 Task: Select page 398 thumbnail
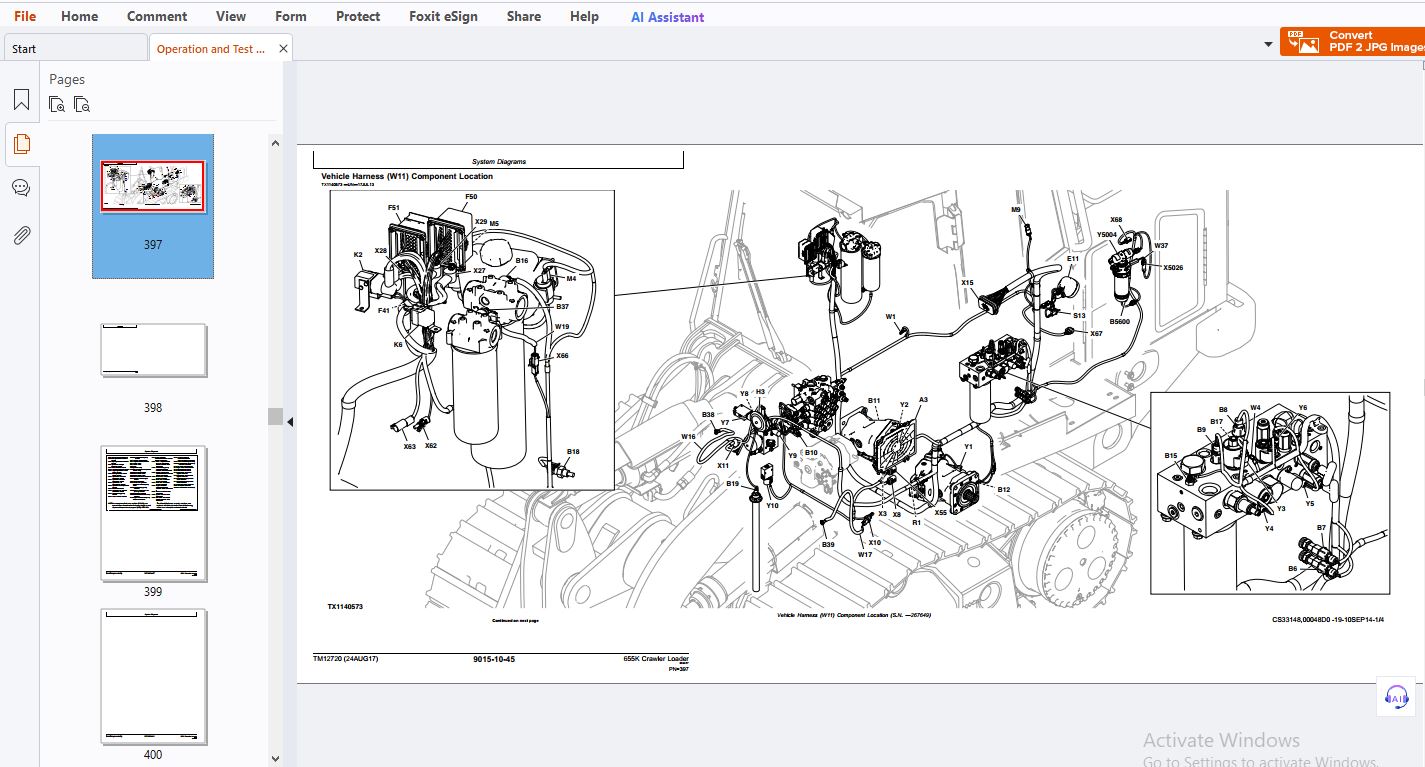pyautogui.click(x=153, y=350)
